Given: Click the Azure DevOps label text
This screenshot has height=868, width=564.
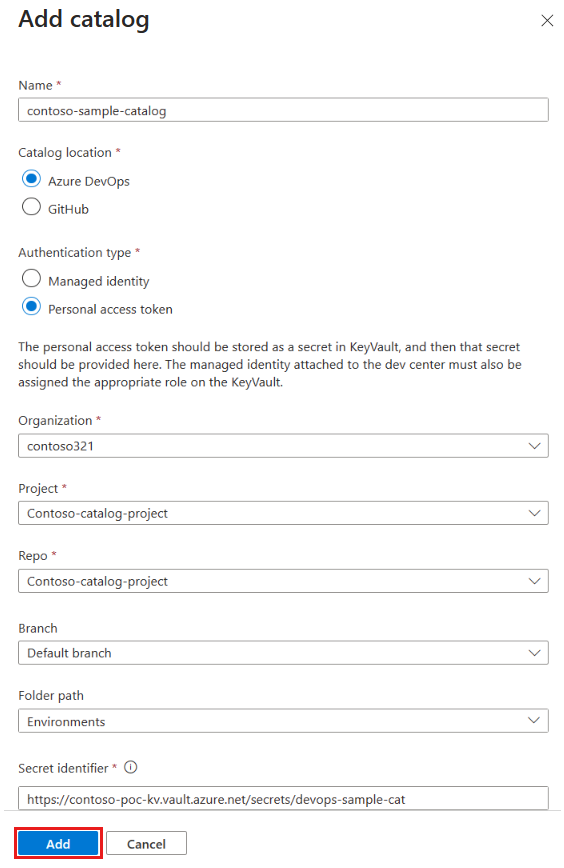Looking at the screenshot, I should pos(89,182).
